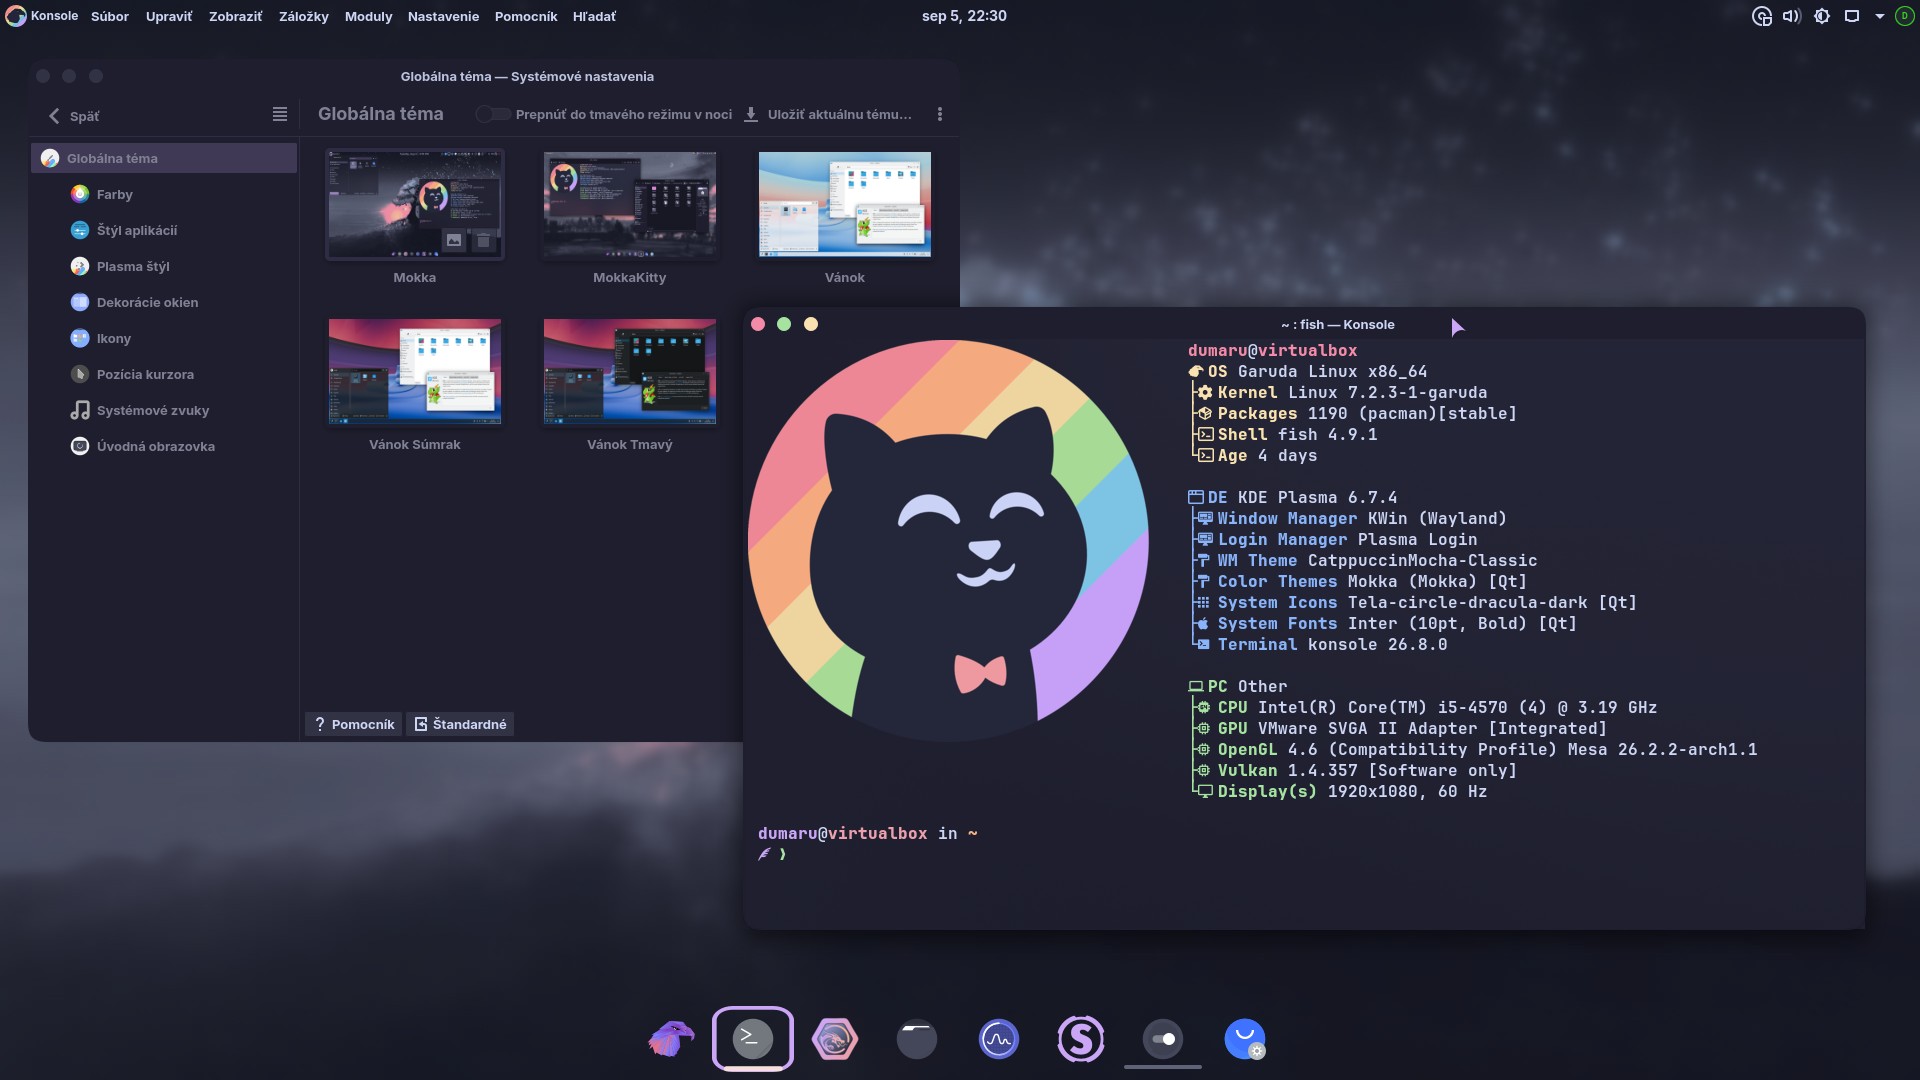Open System Settings toggle icon in dock

coord(1163,1039)
